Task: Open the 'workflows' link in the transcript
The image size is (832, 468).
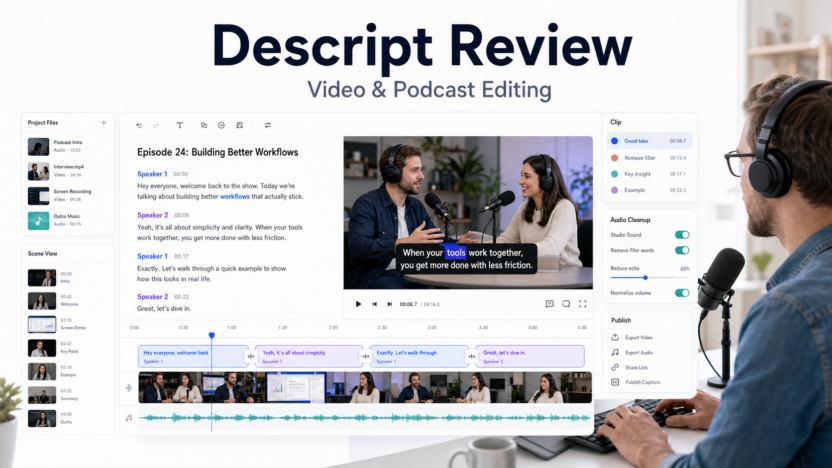Action: tap(235, 196)
